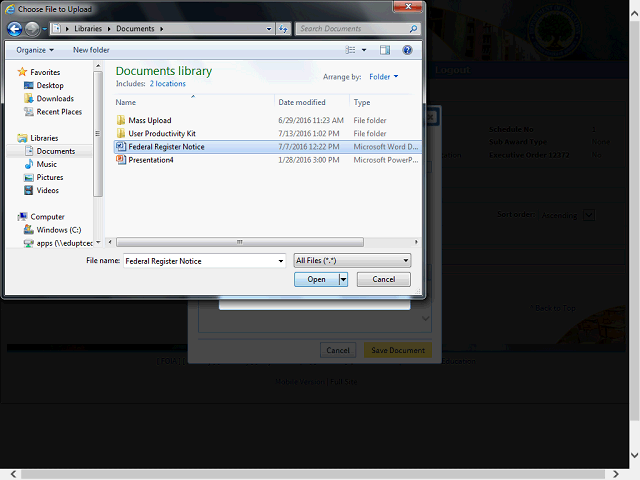
Task: Expand the Open button split arrow
Action: (x=343, y=280)
